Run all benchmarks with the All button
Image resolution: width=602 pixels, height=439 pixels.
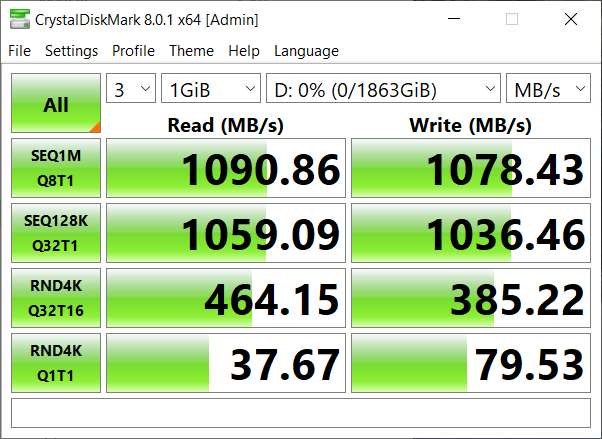pyautogui.click(x=56, y=103)
